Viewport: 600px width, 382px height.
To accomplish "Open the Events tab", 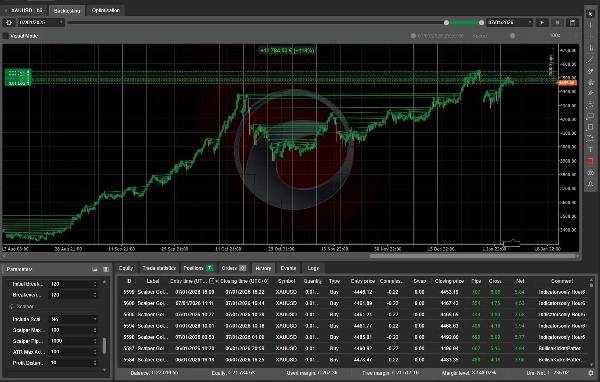I will pos(288,268).
